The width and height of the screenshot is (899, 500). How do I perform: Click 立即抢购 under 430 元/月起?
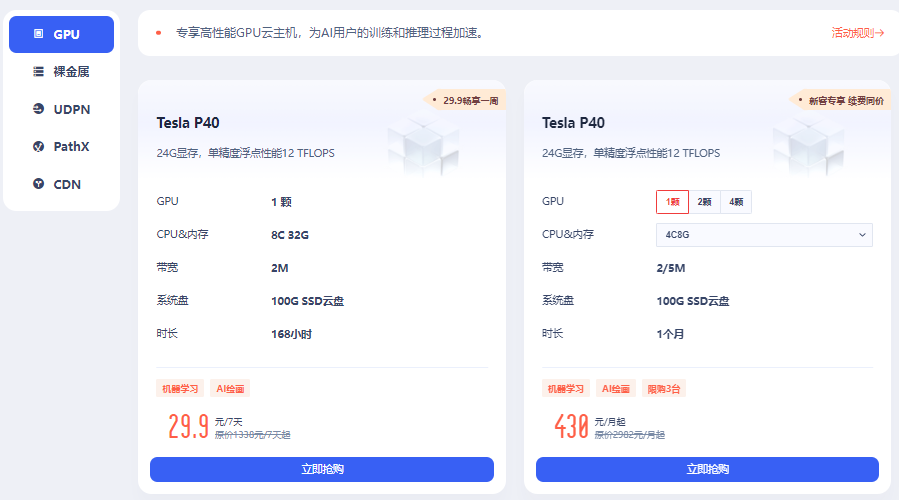(x=707, y=469)
